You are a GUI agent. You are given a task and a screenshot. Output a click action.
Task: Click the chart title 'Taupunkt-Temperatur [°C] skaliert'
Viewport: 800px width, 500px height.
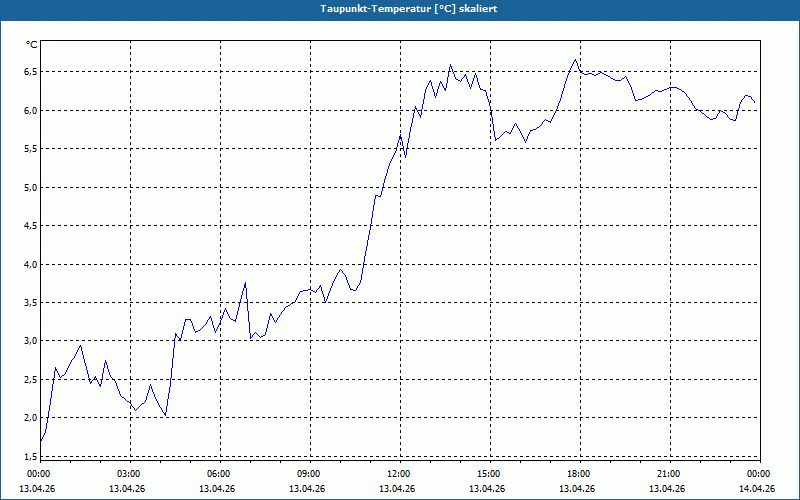click(409, 9)
